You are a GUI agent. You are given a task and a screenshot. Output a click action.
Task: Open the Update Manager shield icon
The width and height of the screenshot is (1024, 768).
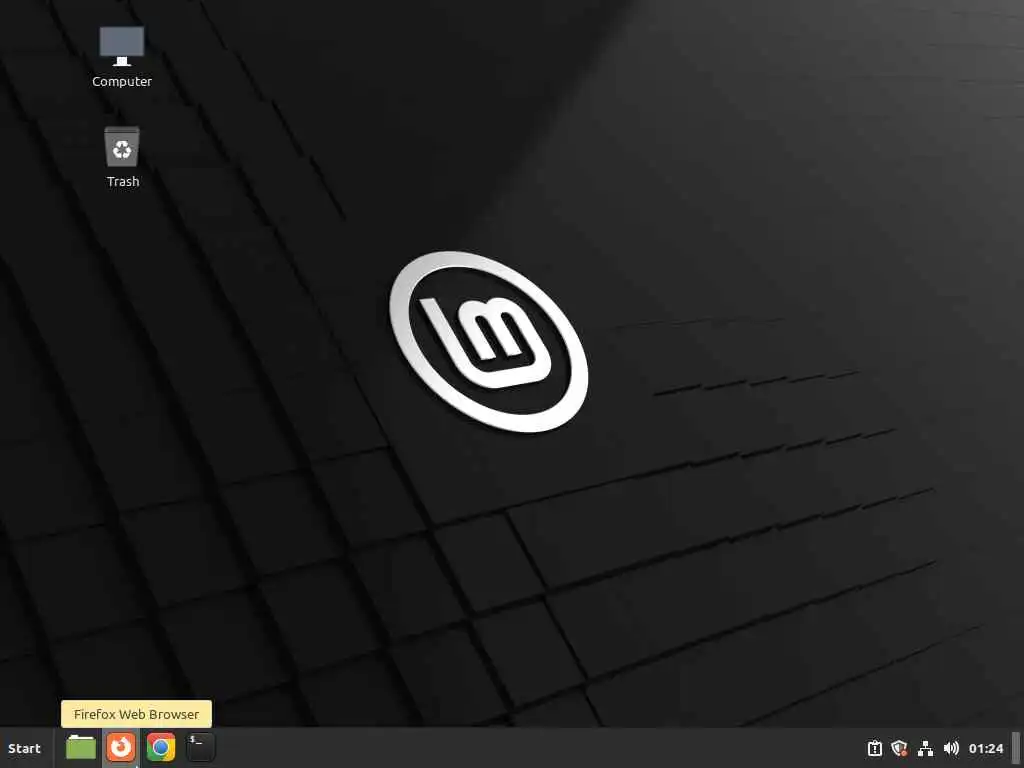[x=899, y=748]
